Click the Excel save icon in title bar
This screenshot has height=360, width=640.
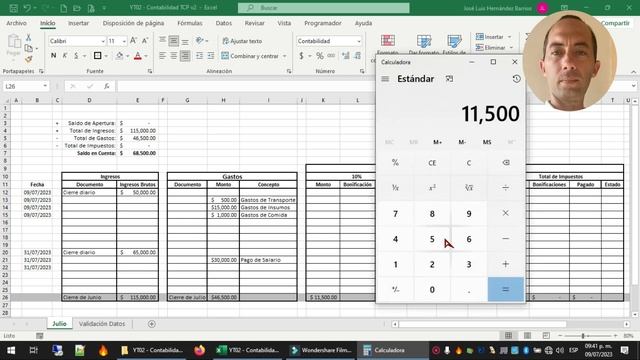[x=13, y=8]
